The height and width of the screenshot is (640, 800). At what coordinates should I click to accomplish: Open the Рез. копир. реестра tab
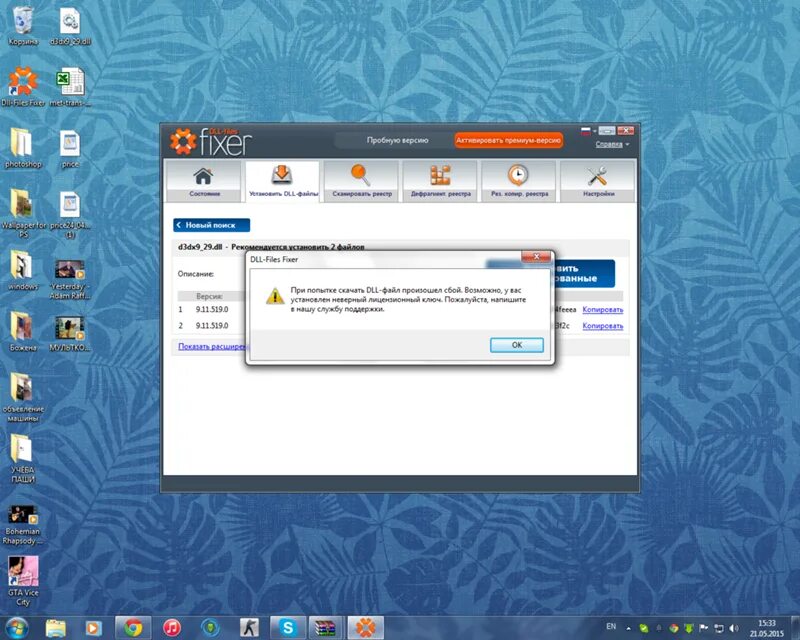(519, 182)
